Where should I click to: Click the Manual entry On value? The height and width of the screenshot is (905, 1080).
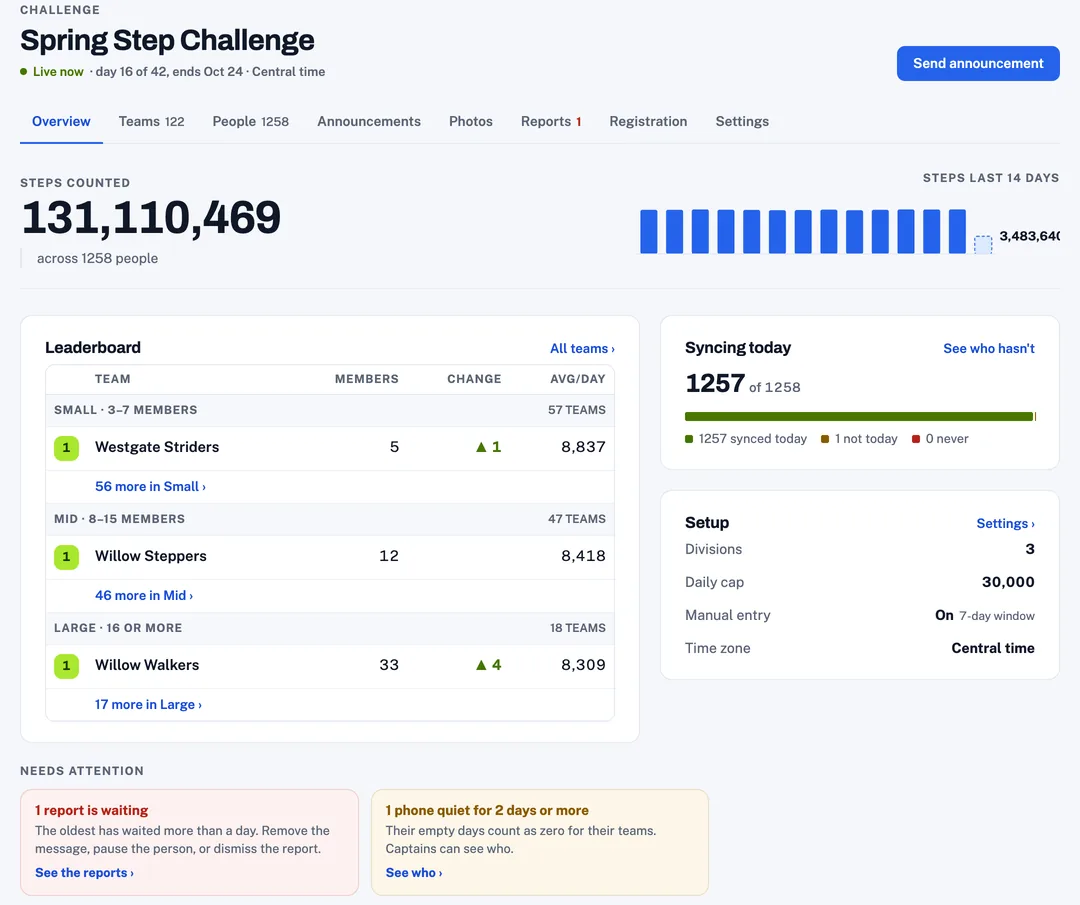click(944, 615)
